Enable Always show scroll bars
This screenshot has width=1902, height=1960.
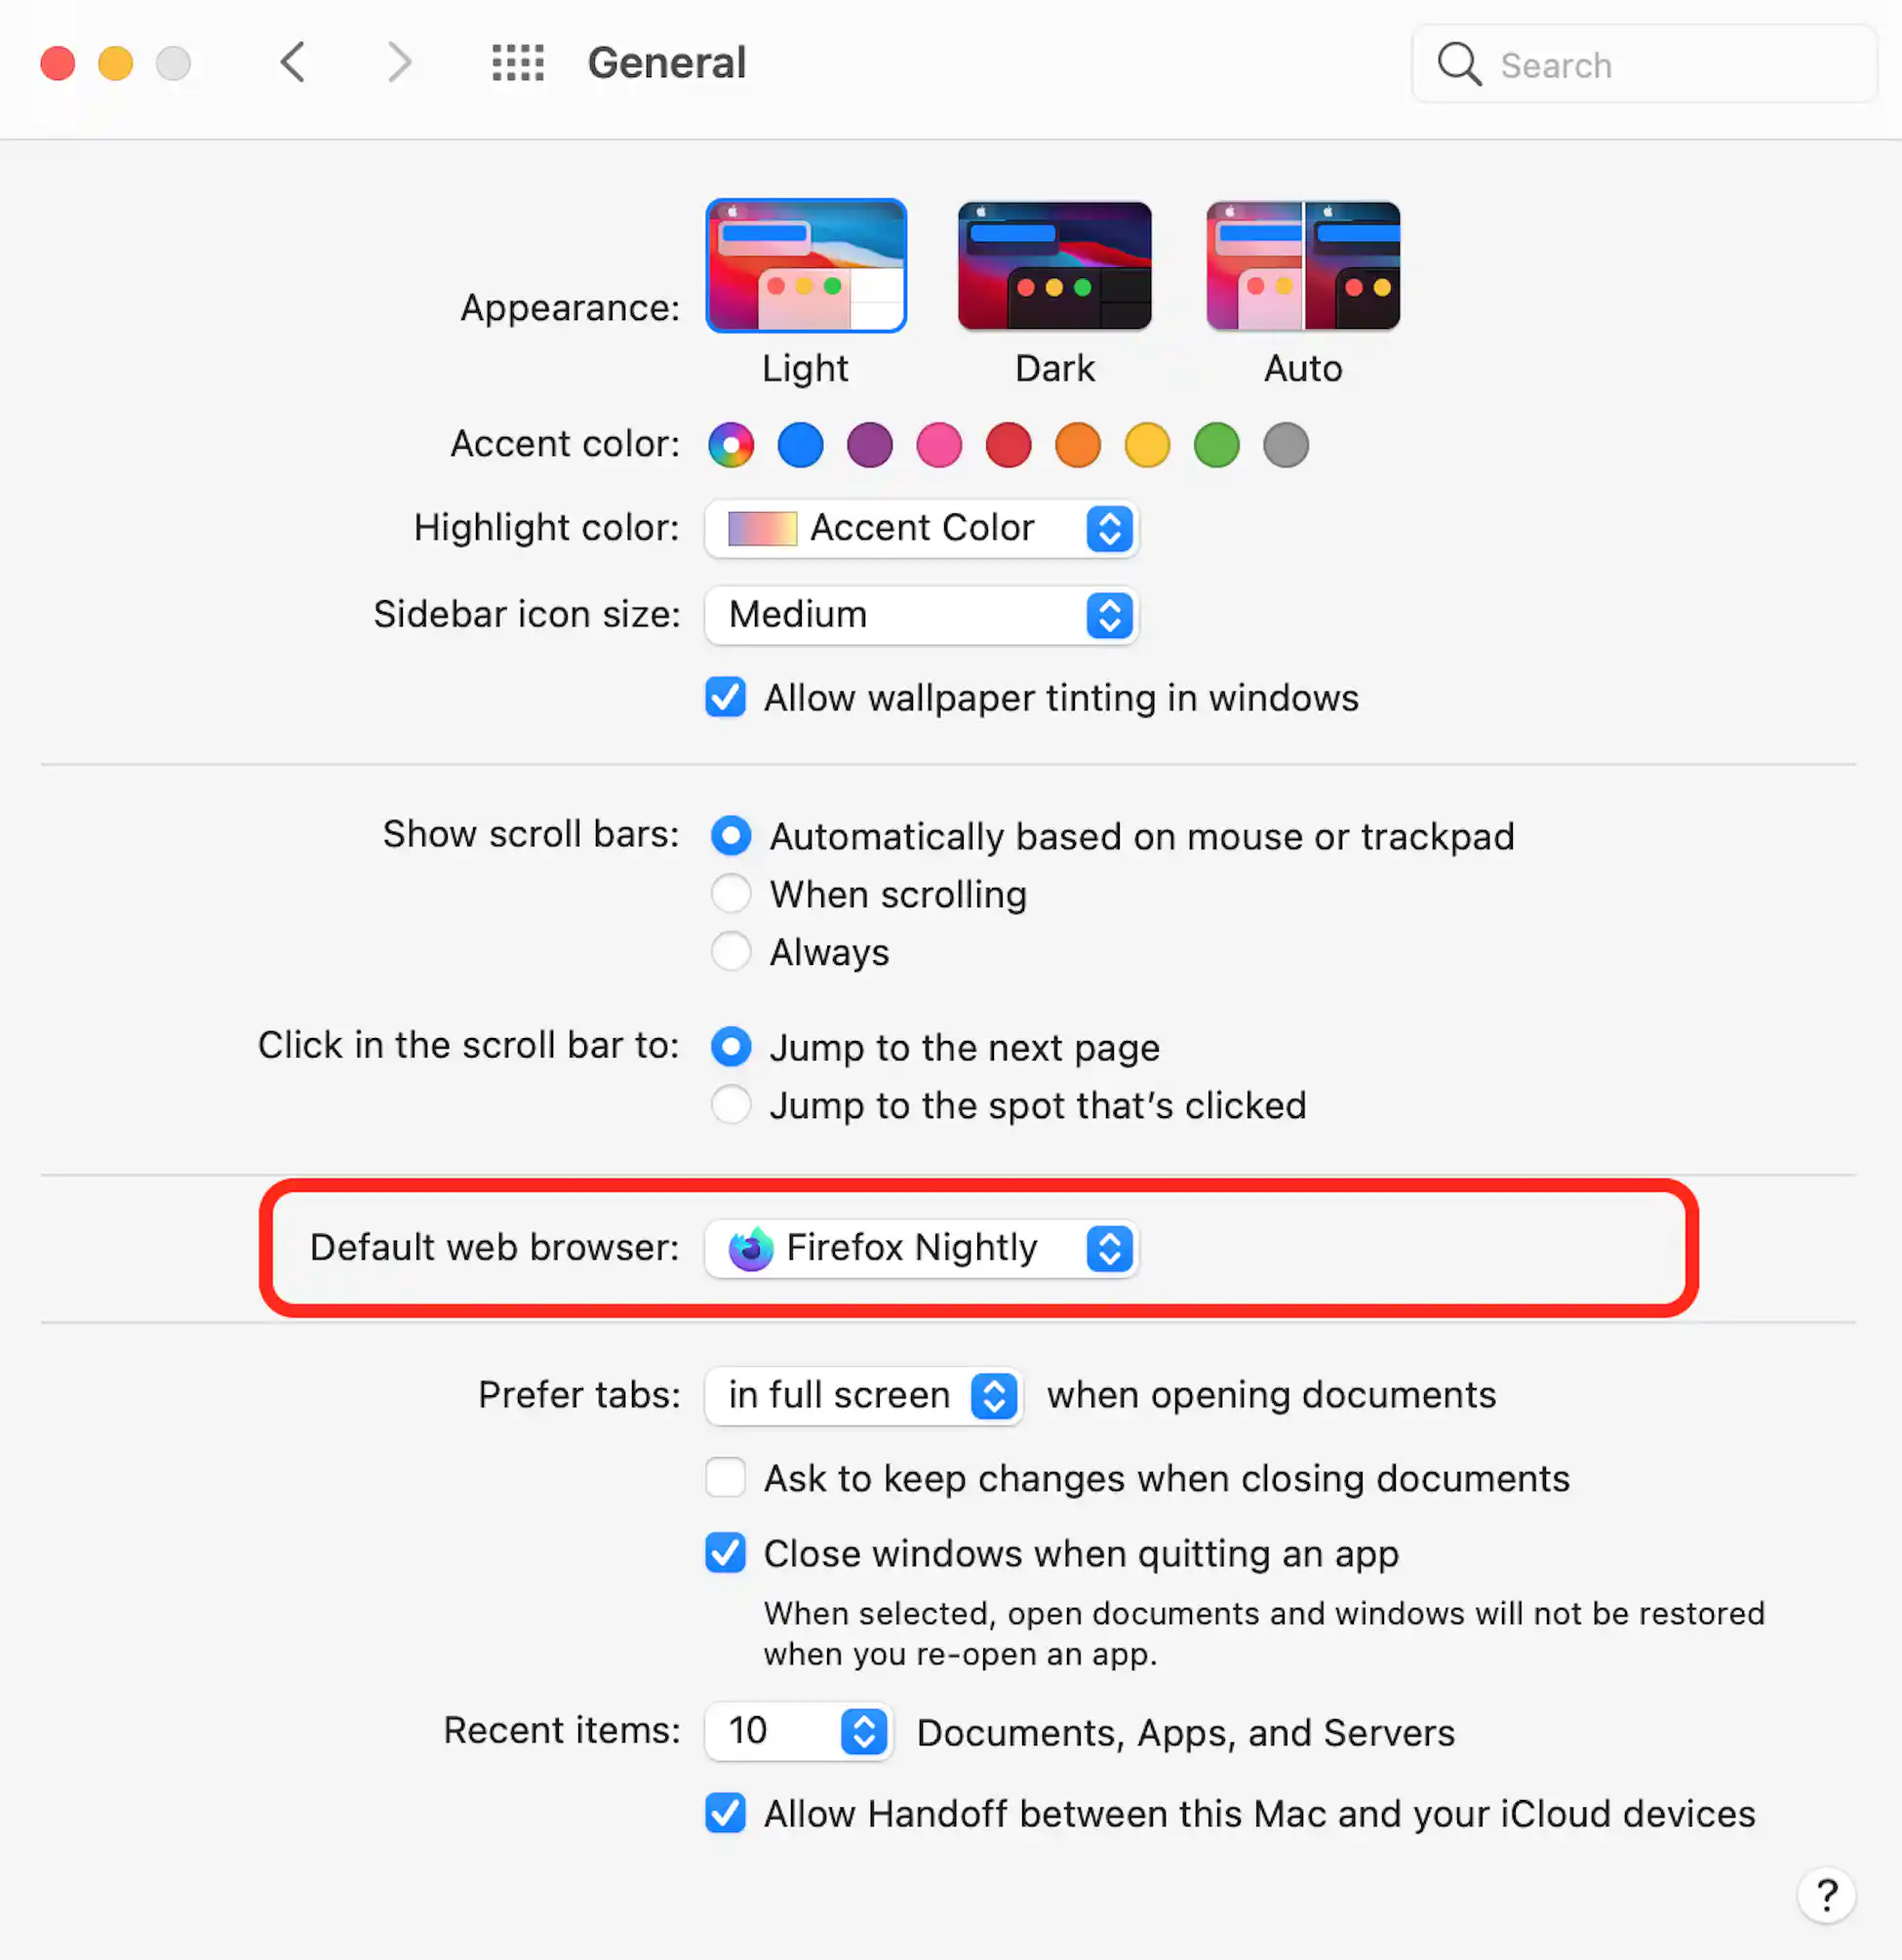[732, 952]
